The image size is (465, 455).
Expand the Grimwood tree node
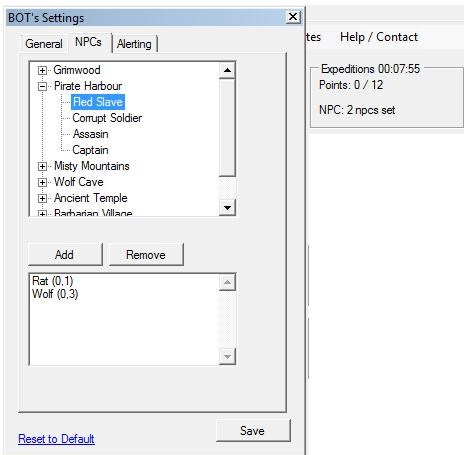click(x=42, y=70)
